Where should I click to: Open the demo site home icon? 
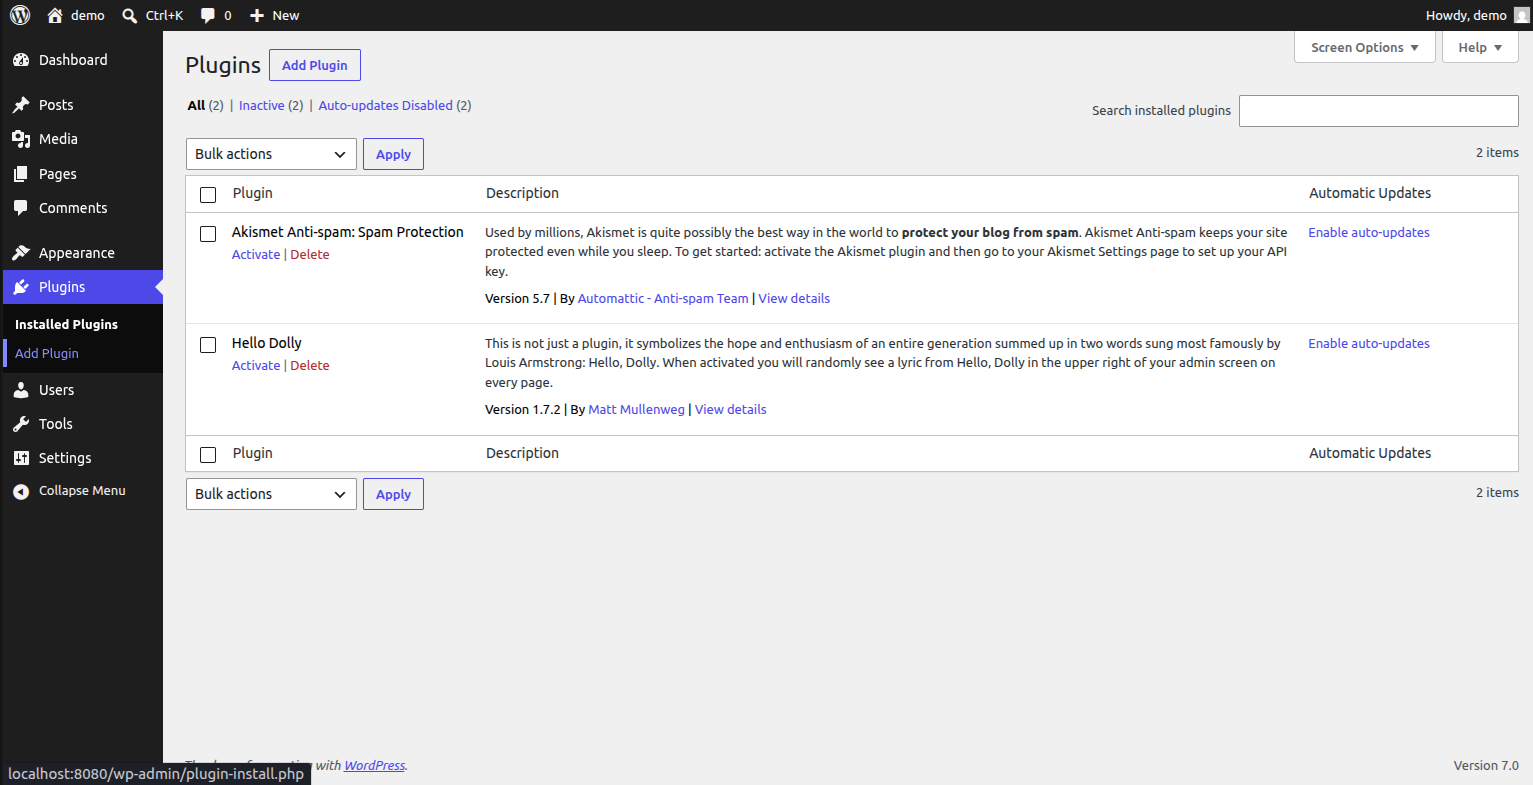coord(55,15)
